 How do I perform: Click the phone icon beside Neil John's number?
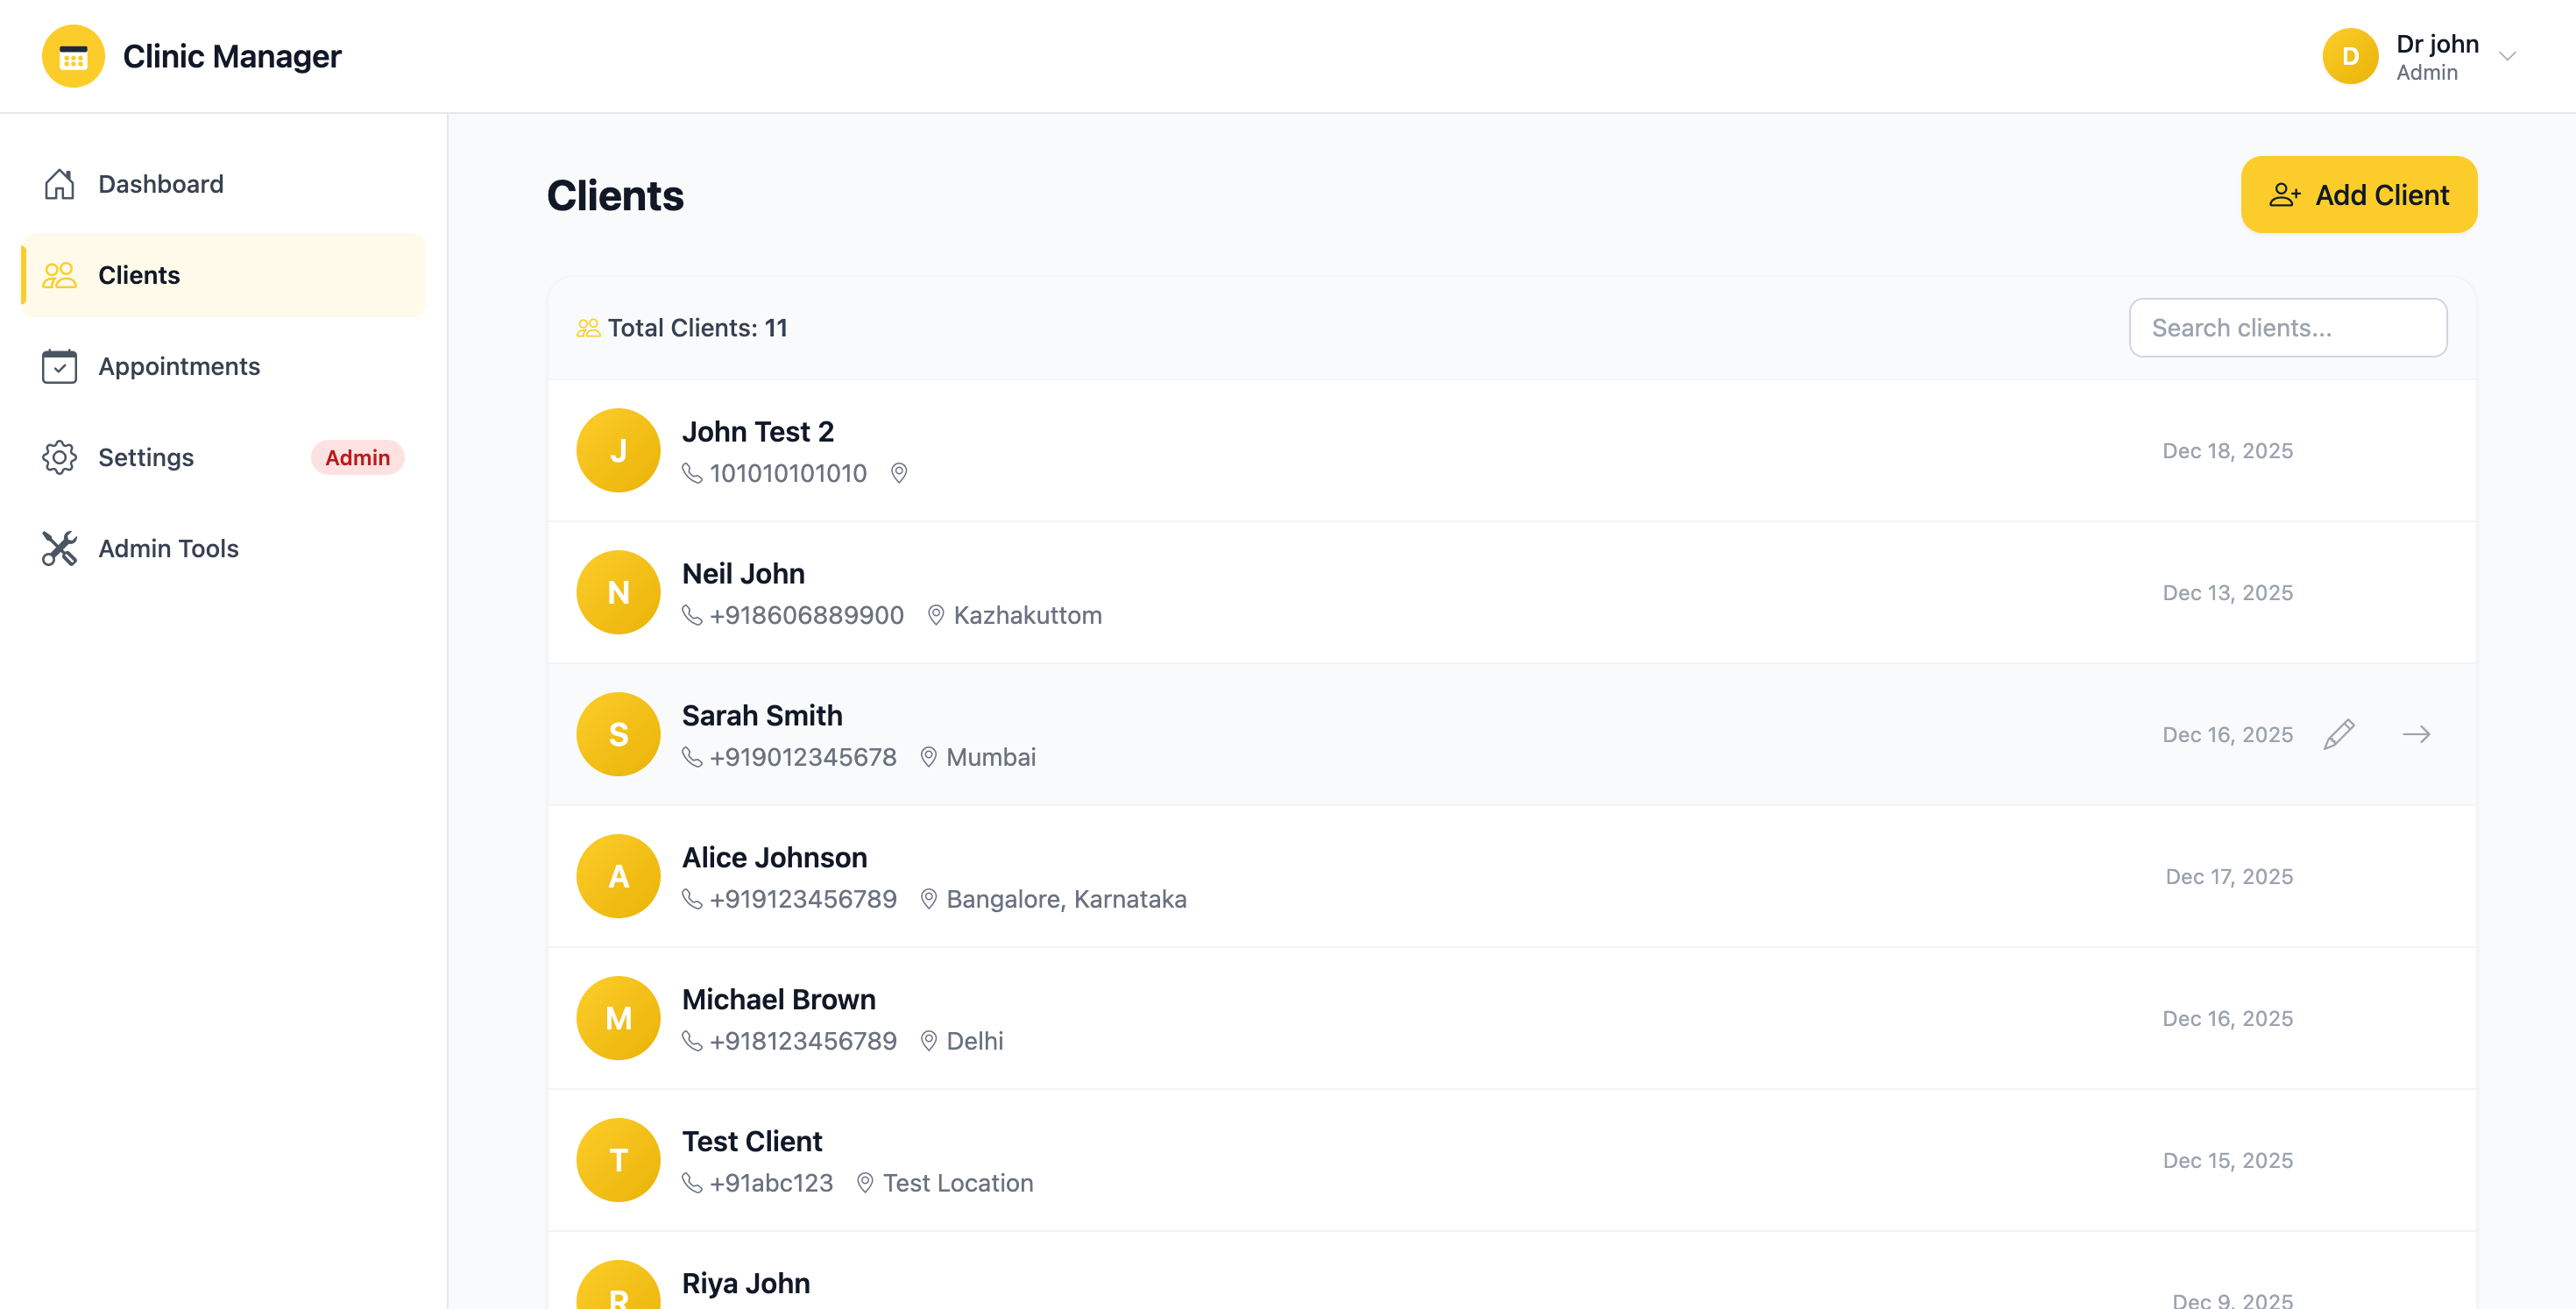pyautogui.click(x=694, y=615)
